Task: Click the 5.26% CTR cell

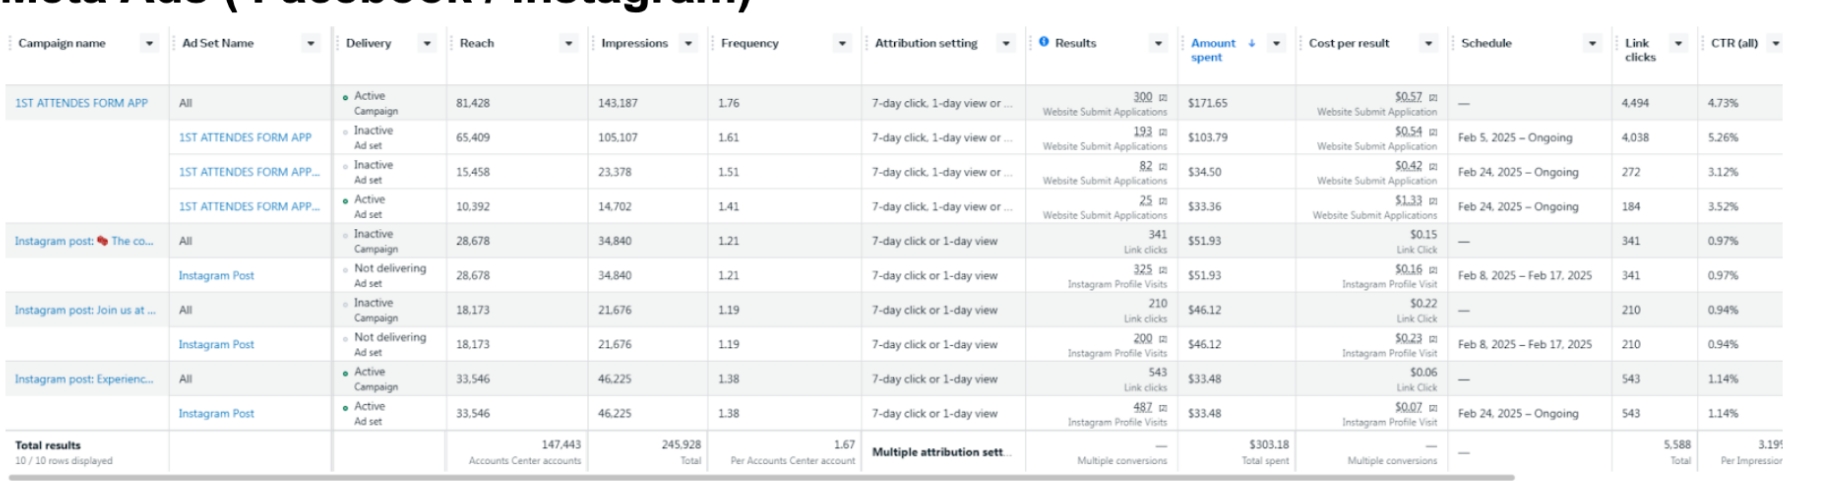Action: click(1723, 138)
